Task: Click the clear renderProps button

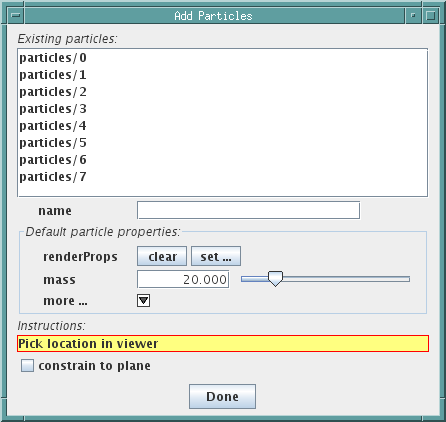Action: click(162, 256)
